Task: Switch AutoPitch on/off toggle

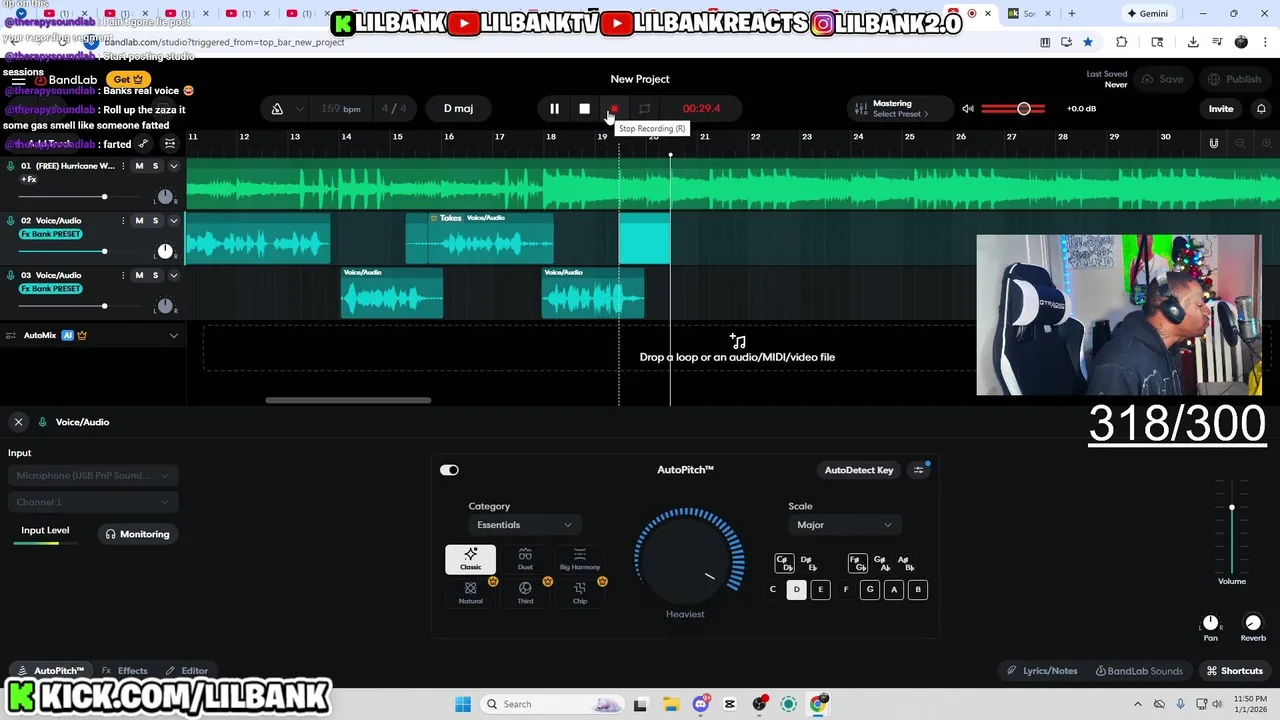Action: point(449,470)
